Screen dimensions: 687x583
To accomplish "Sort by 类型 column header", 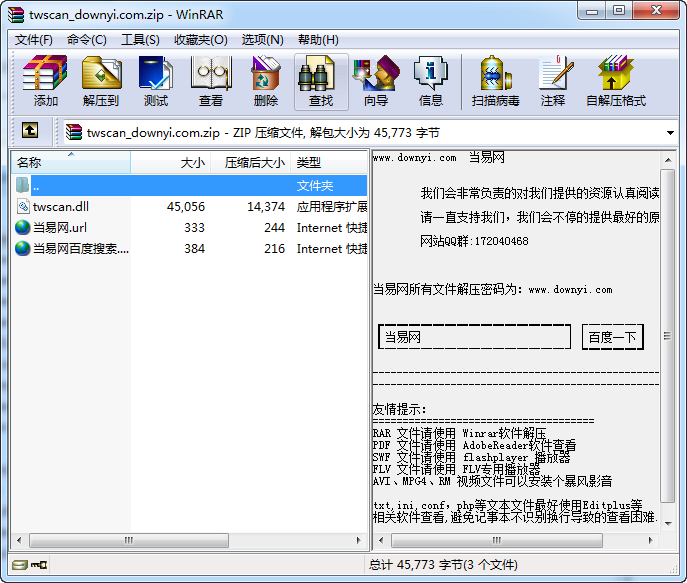I will pyautogui.click(x=329, y=163).
